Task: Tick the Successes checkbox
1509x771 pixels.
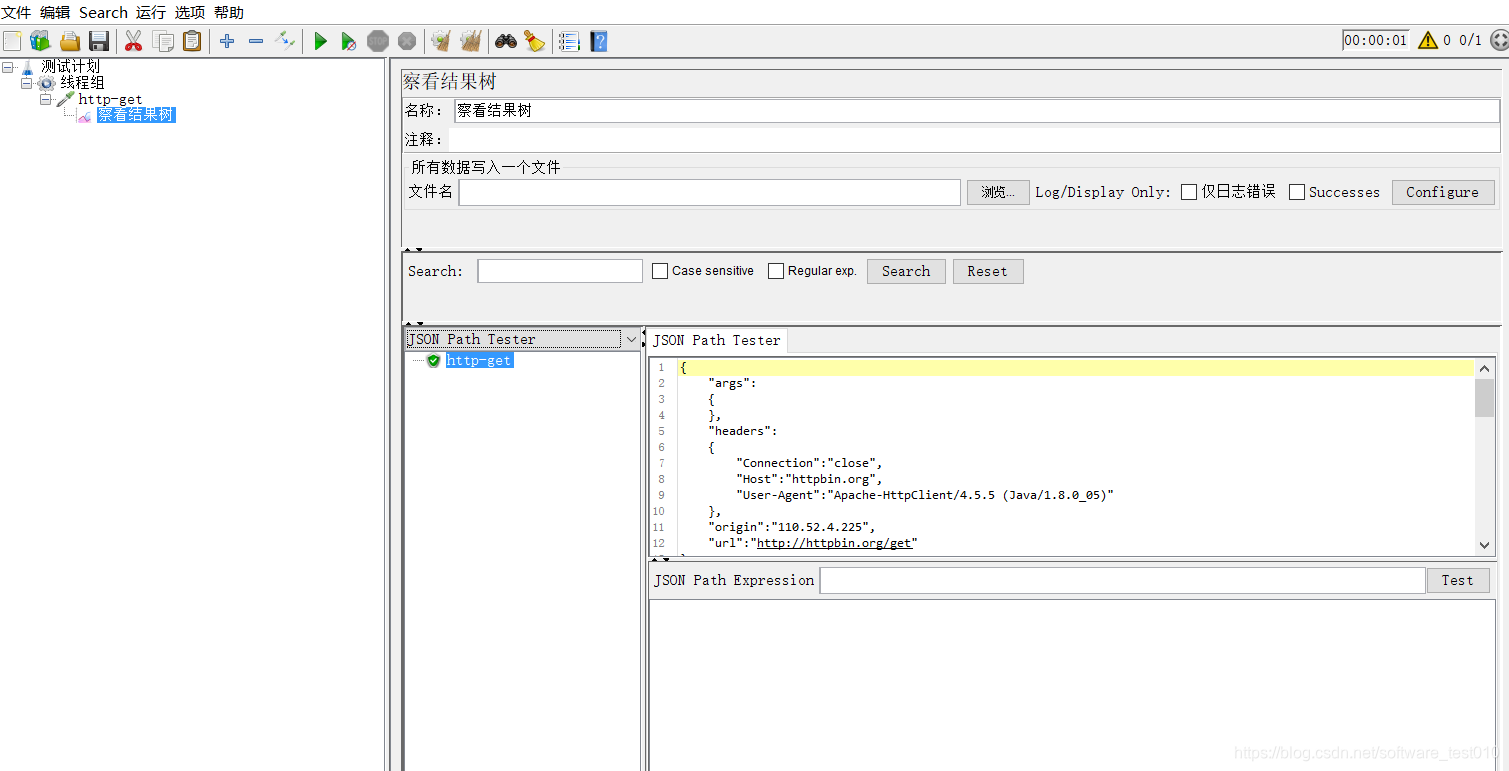Action: pos(1297,192)
